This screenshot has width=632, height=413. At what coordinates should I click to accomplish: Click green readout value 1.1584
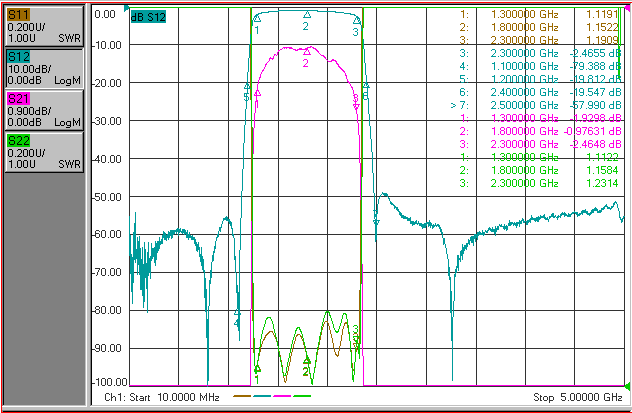click(601, 170)
